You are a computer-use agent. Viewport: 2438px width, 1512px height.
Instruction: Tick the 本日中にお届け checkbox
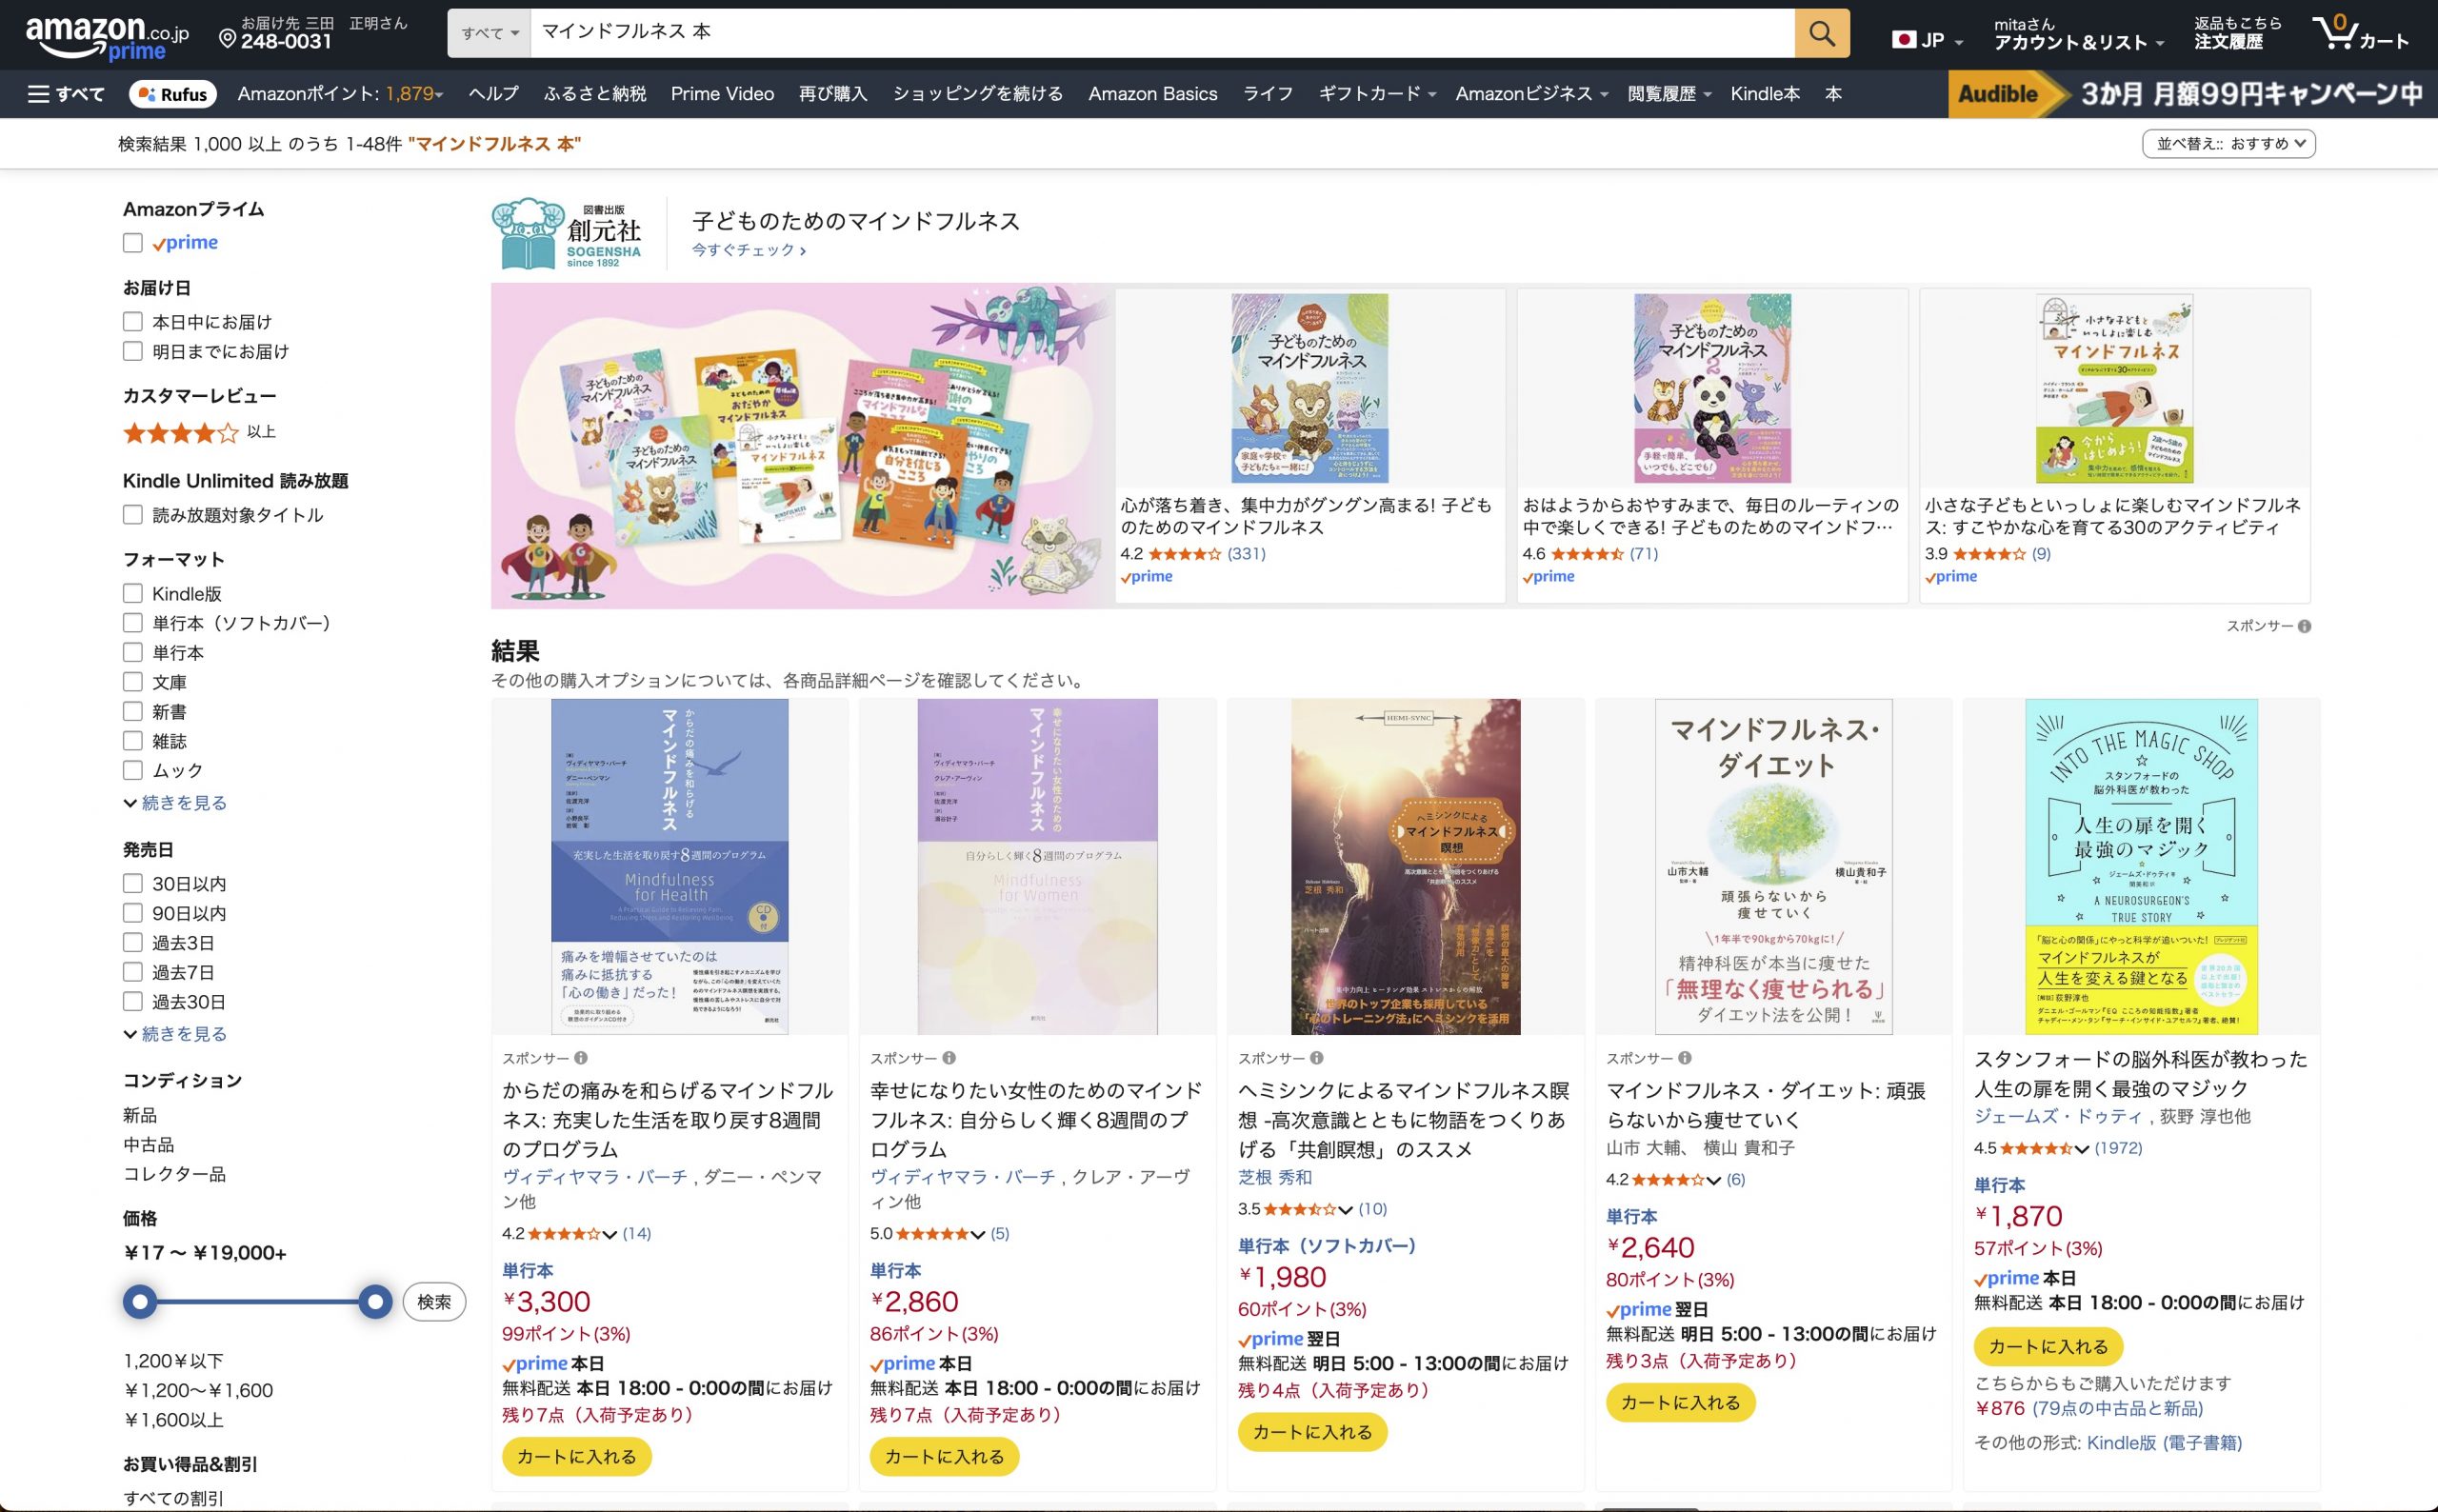[132, 322]
